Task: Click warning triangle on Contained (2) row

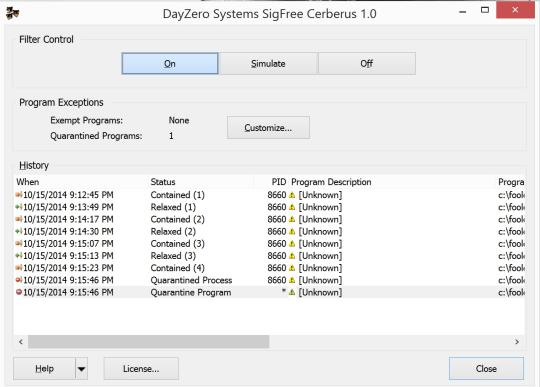Action: 292,219
